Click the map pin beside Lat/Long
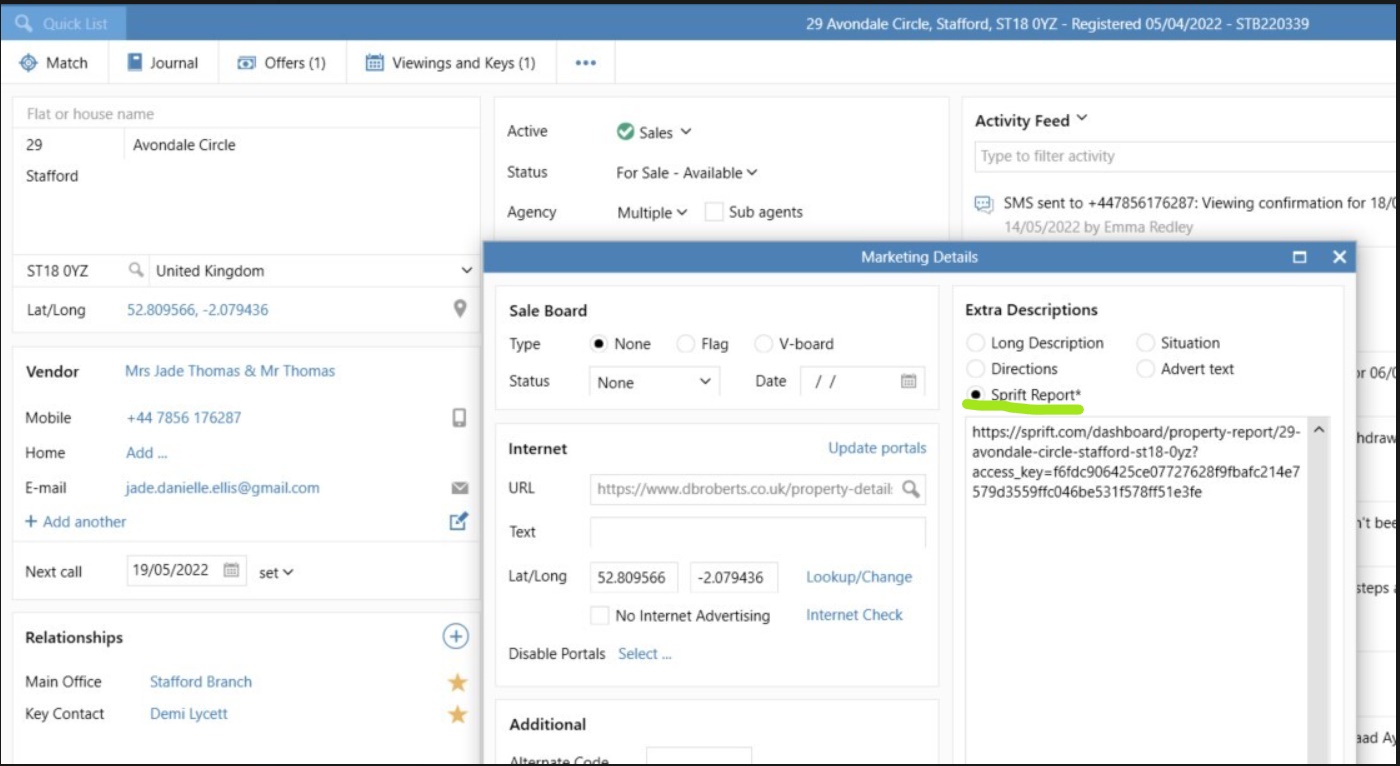The height and width of the screenshot is (766, 1400). point(459,306)
